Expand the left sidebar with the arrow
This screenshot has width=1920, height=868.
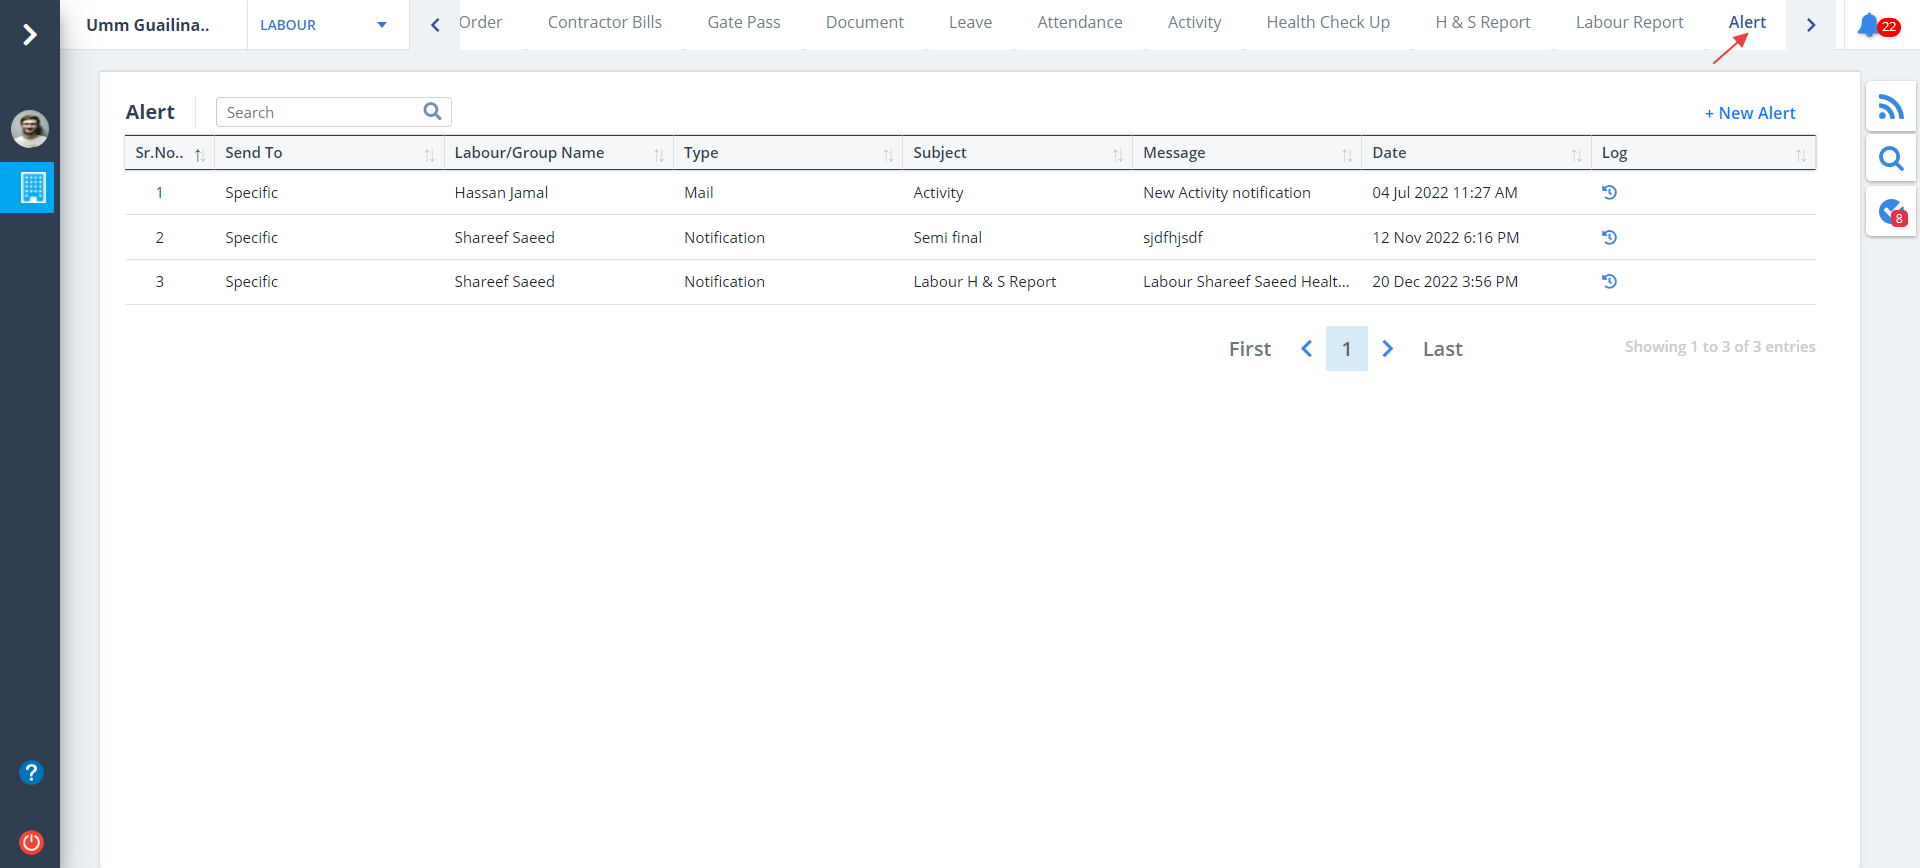30,35
